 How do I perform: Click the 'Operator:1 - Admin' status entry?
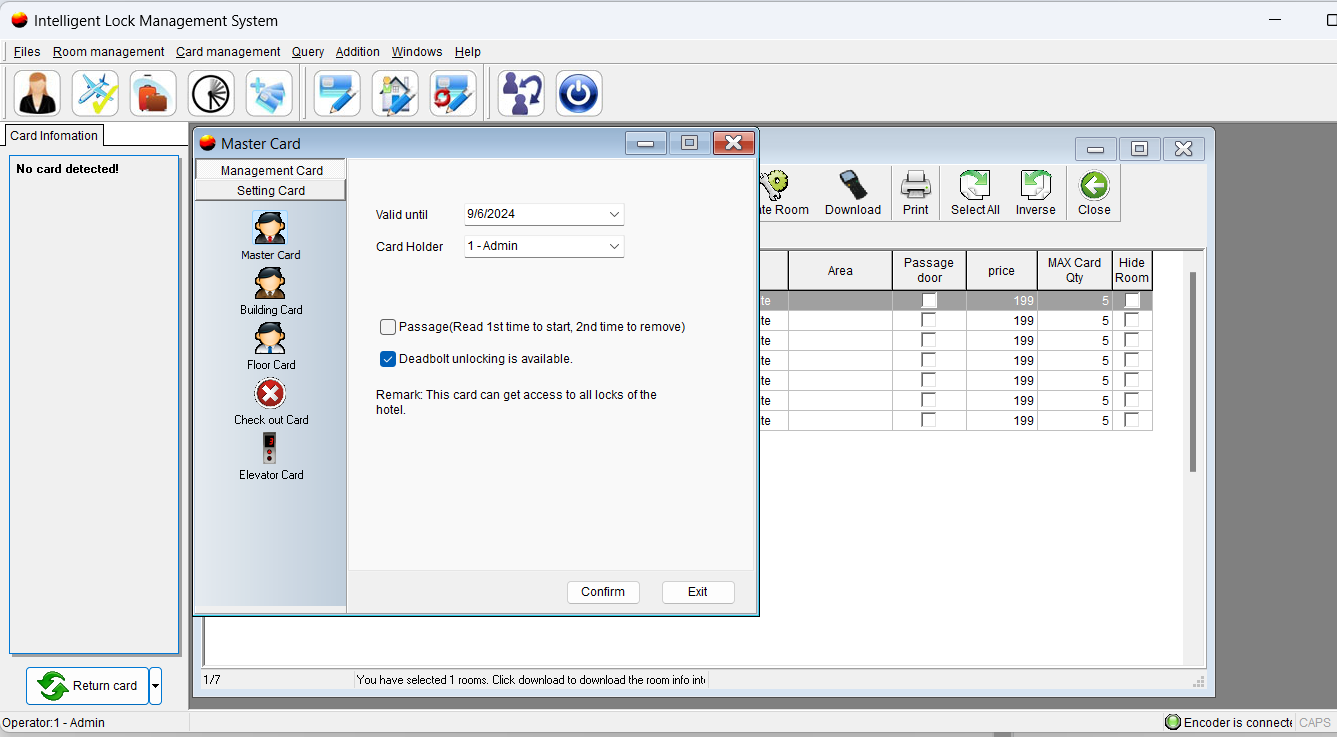[x=53, y=723]
